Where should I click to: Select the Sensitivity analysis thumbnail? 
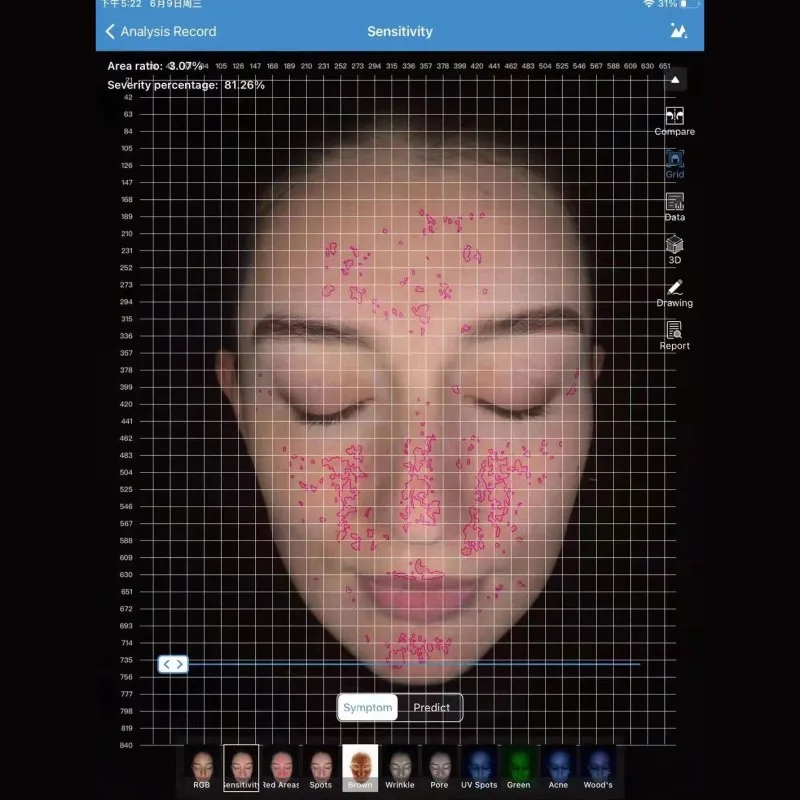click(x=240, y=770)
